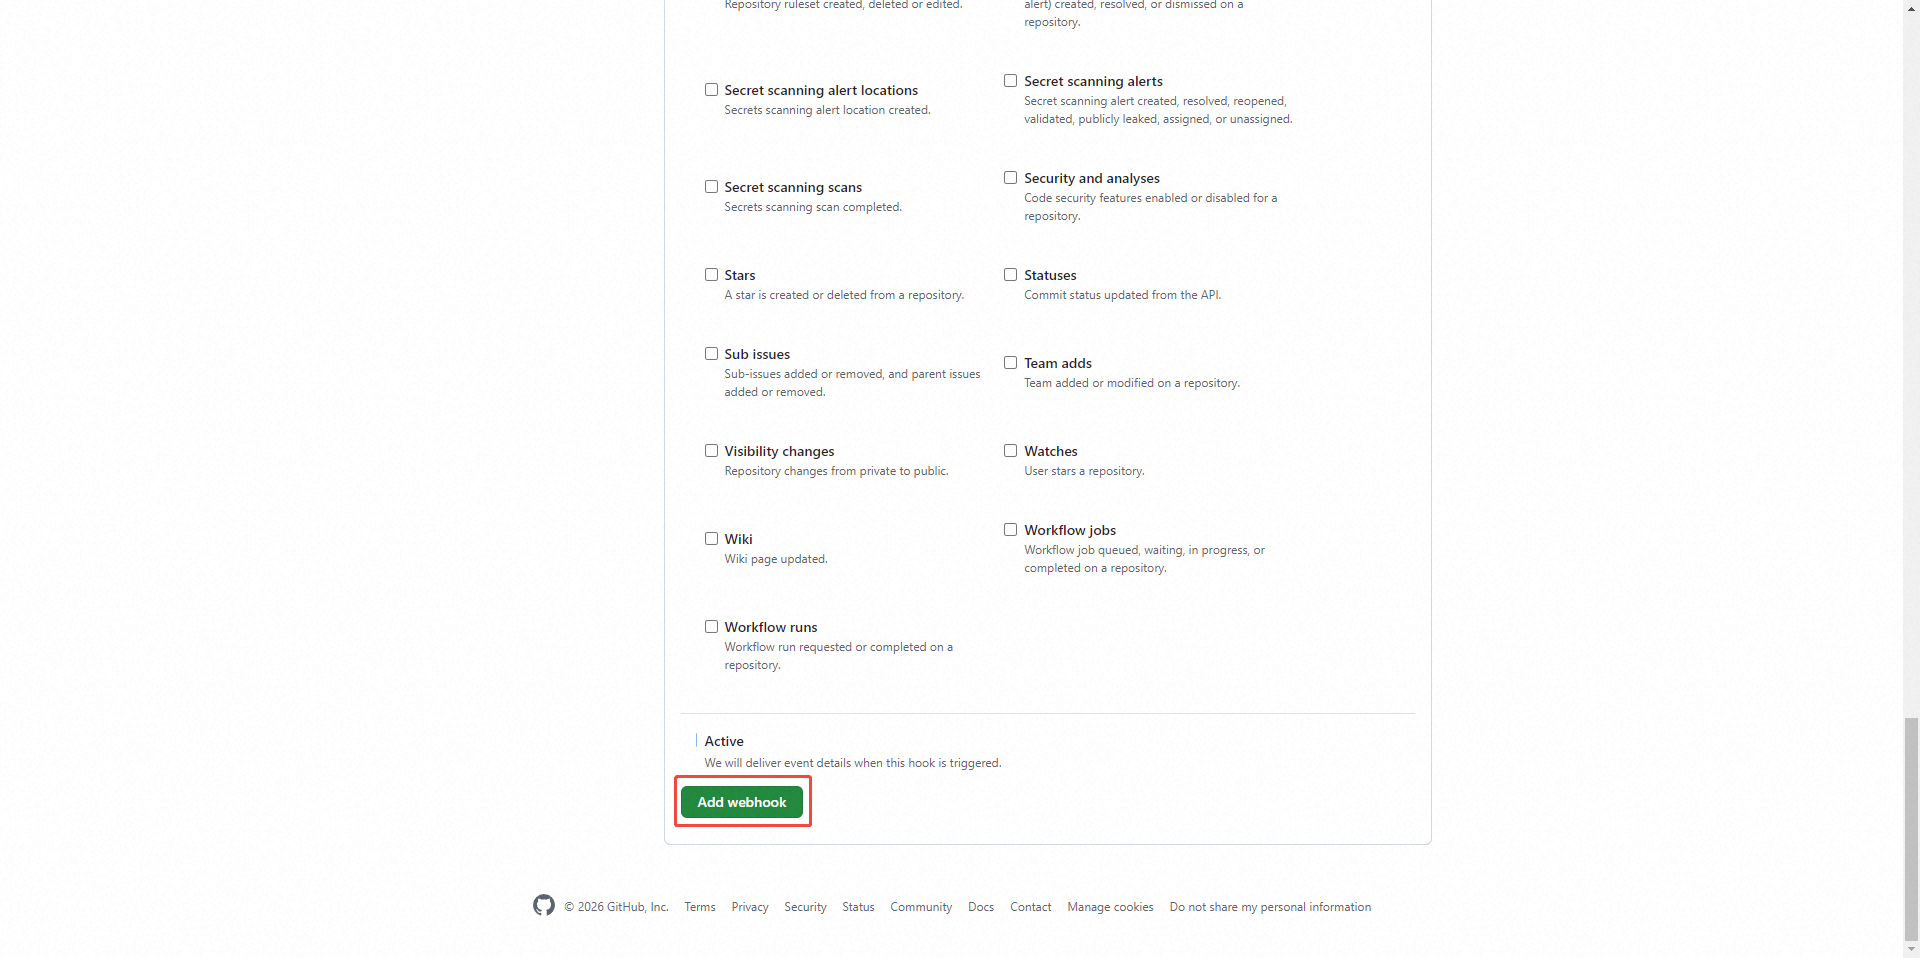
Task: Check the Secret scanning alerts checkbox
Action: (x=1010, y=81)
